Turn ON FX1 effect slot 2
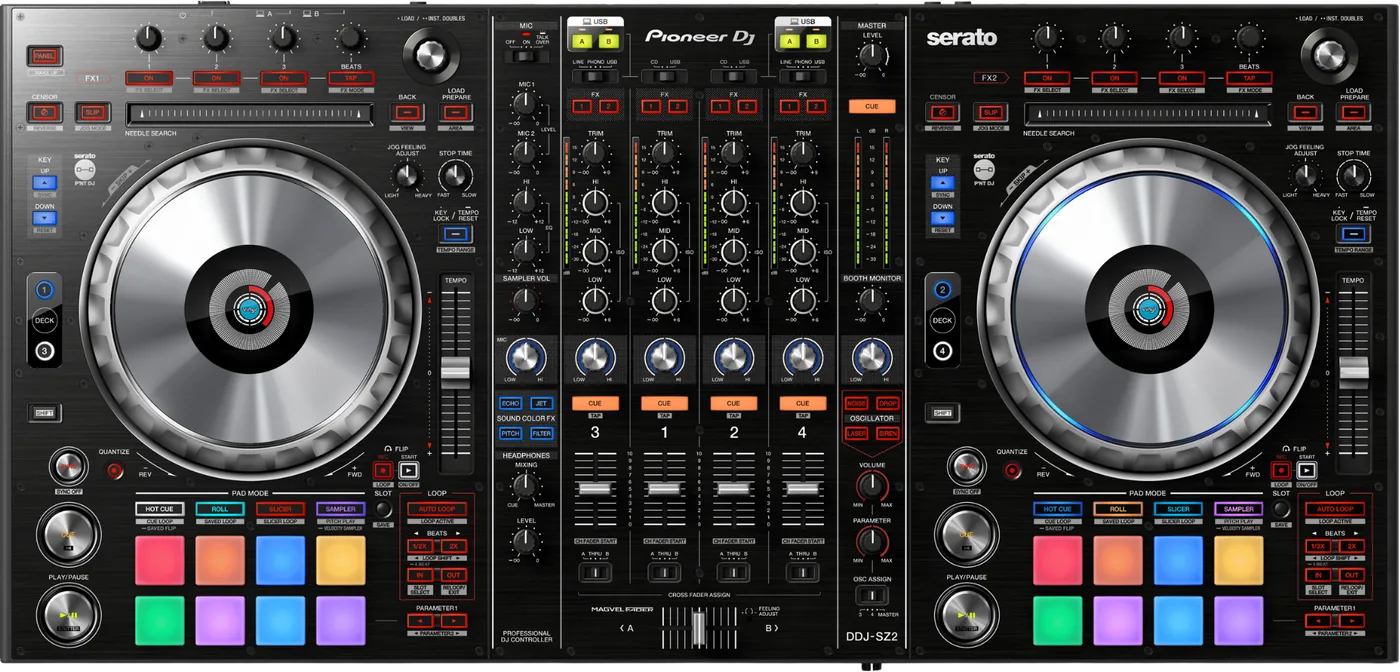Image resolution: width=1400 pixels, height=672 pixels. pos(216,78)
